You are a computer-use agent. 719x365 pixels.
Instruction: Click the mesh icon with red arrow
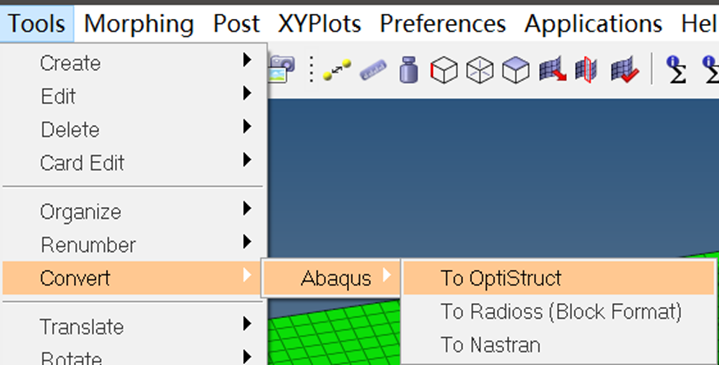(x=552, y=70)
